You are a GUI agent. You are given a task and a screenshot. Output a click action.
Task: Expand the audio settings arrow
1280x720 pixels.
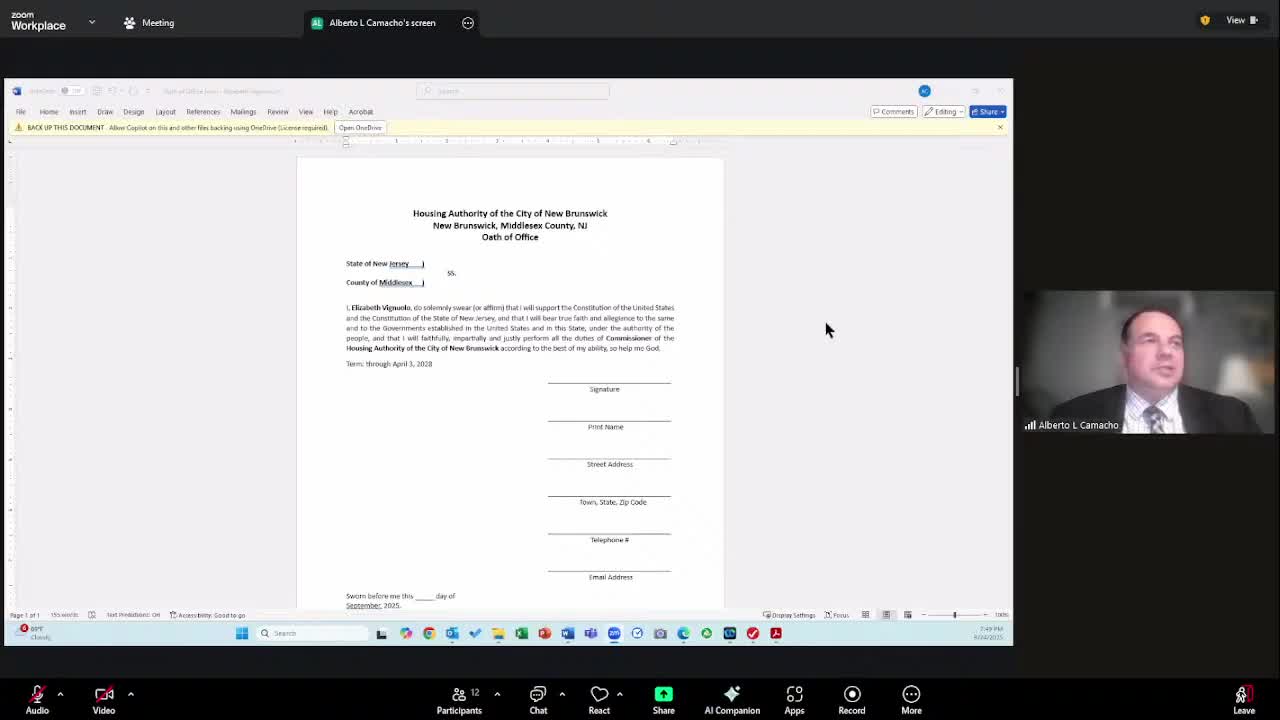click(60, 693)
